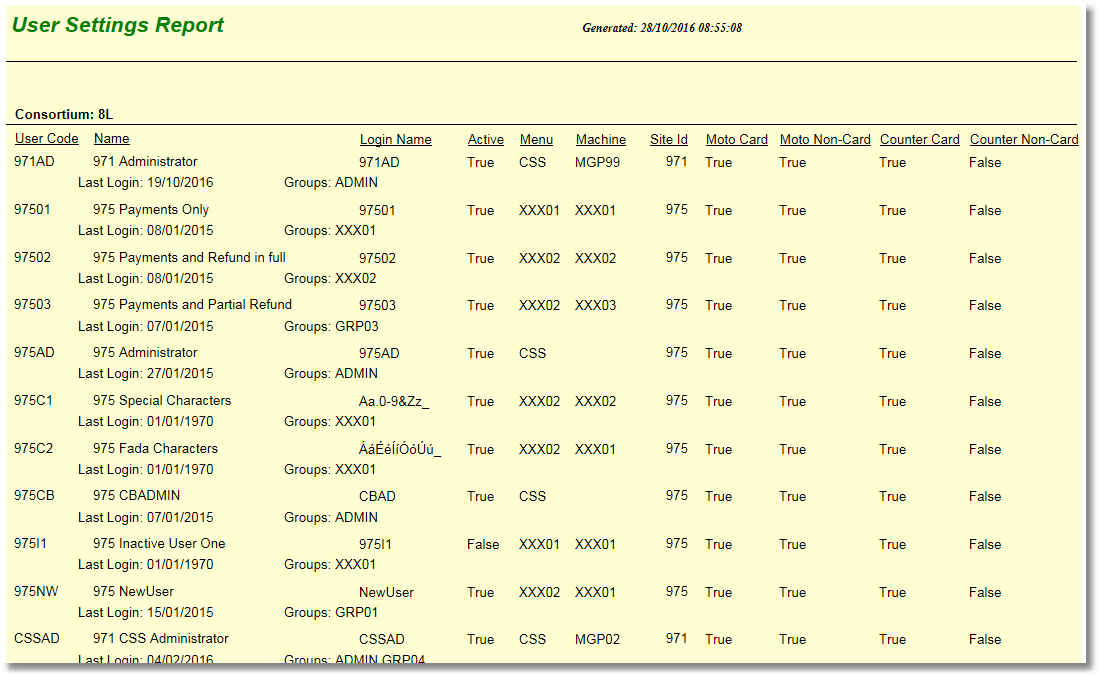
Task: Click the Menu column header
Action: [536, 140]
